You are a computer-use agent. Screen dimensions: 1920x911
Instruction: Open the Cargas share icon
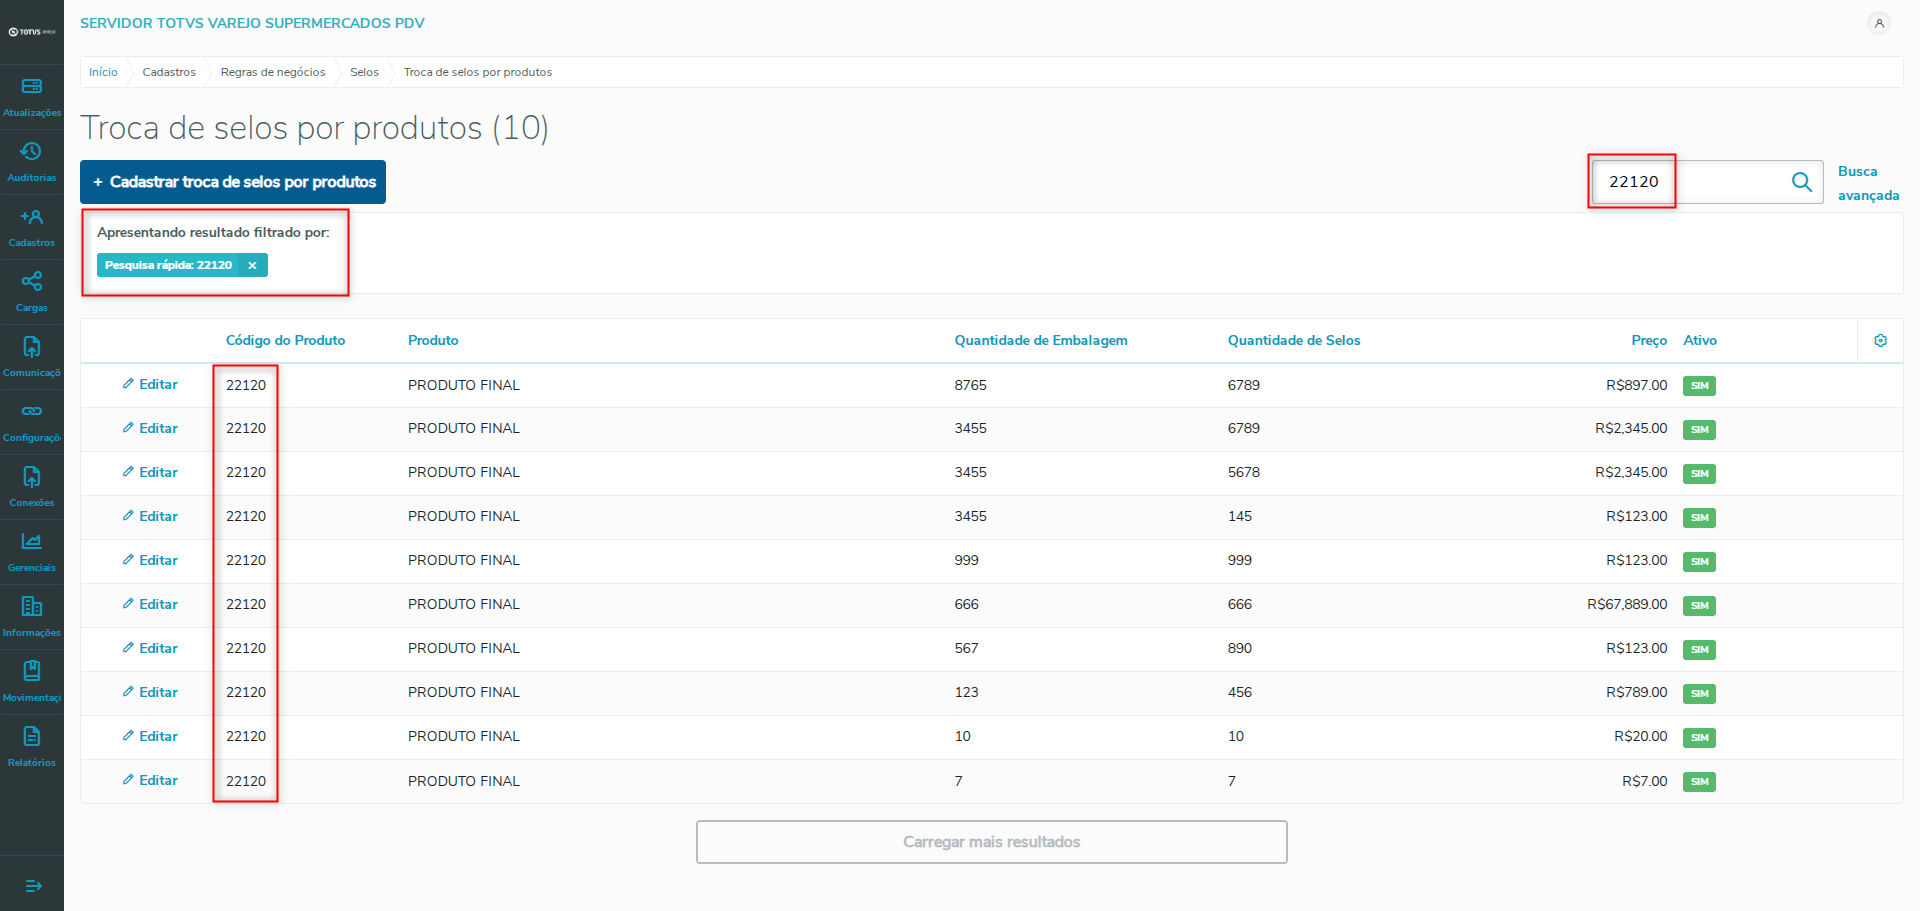point(32,282)
